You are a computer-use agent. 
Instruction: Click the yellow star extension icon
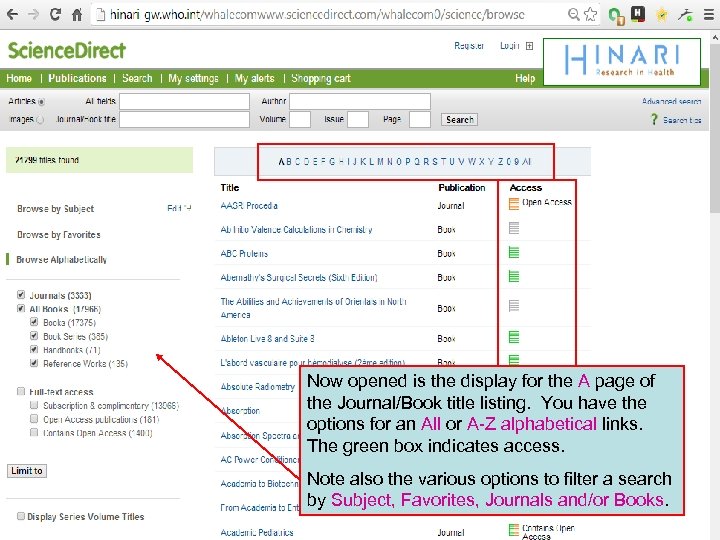tap(662, 15)
